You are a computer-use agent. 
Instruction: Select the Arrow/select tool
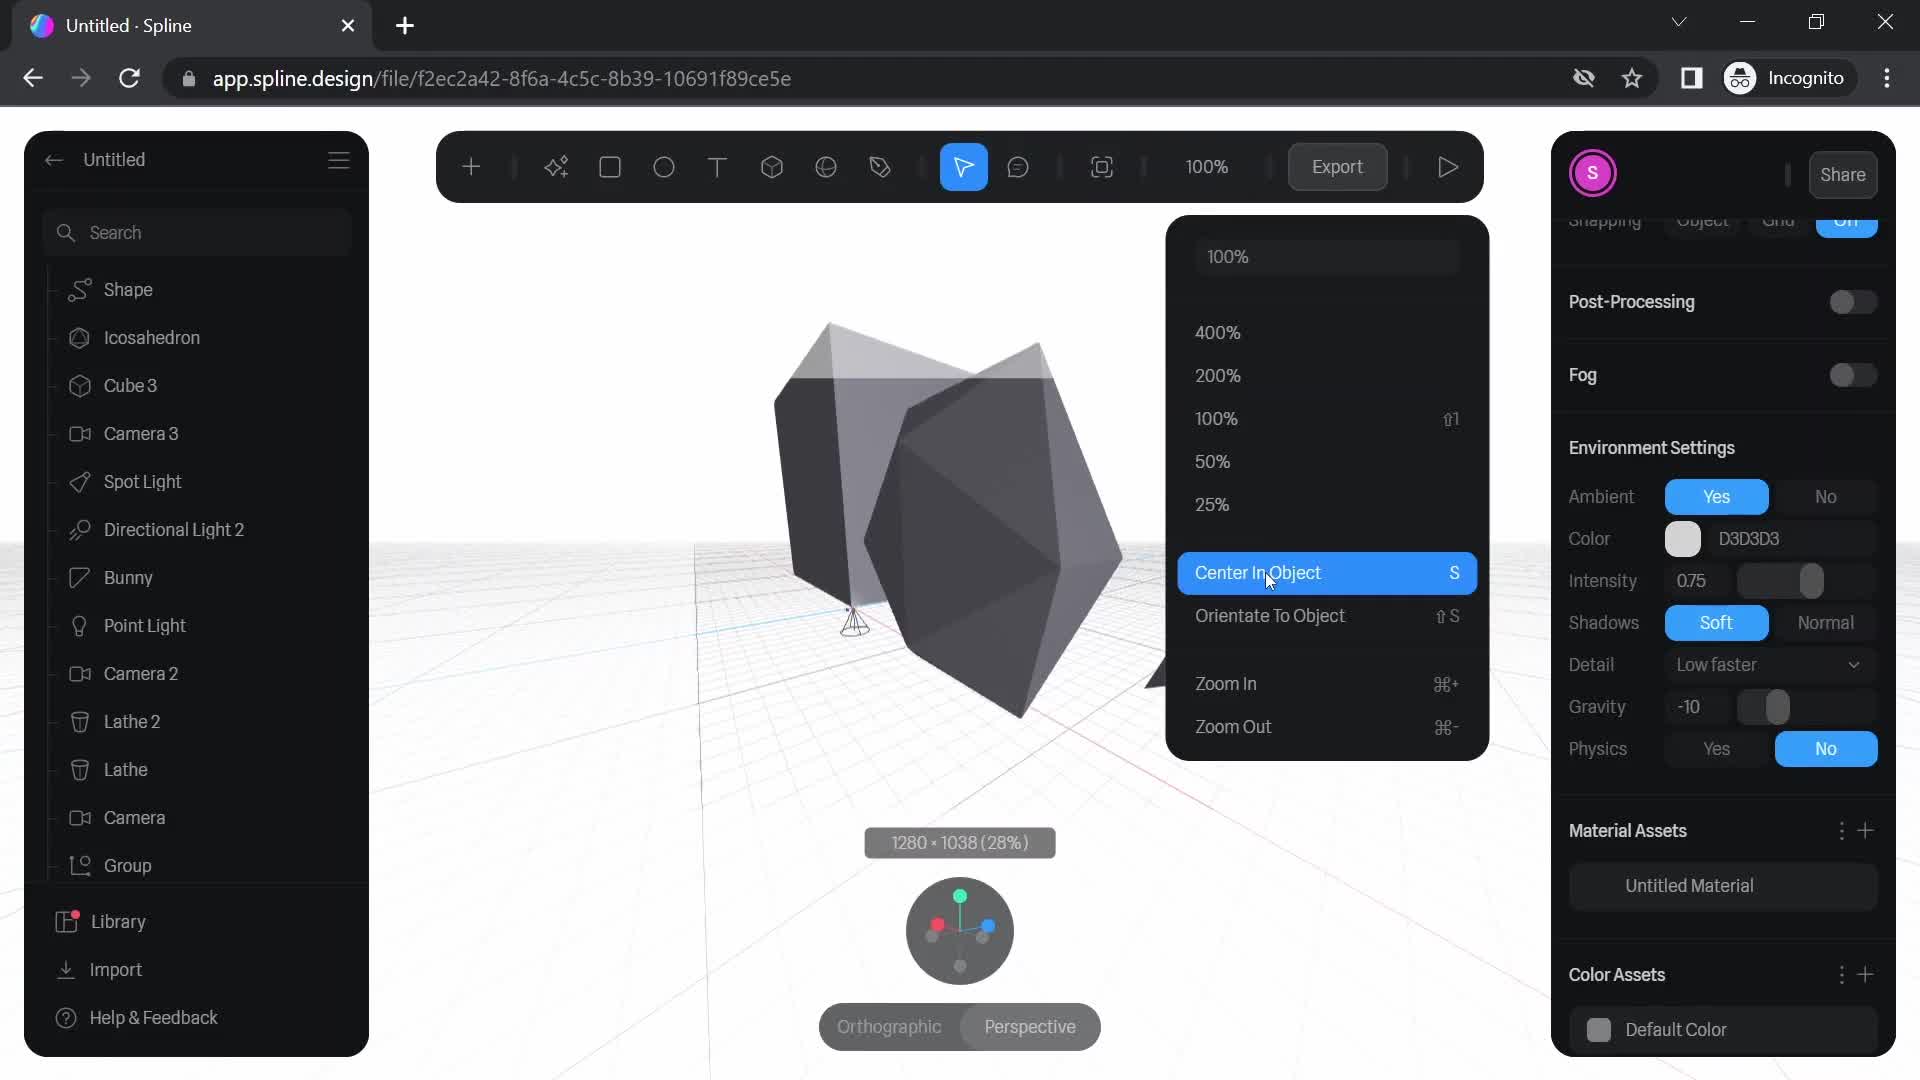tap(964, 166)
